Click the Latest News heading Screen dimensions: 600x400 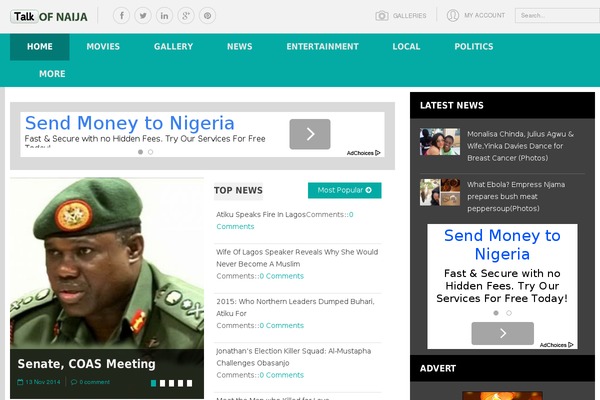452,105
